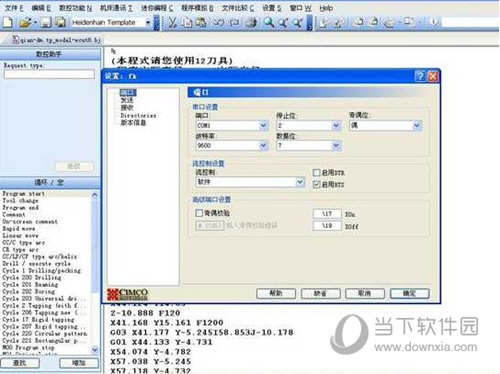Image resolution: width=500 pixels, height=374 pixels.
Task: Select 版本信息 in settings tree
Action: (133, 123)
